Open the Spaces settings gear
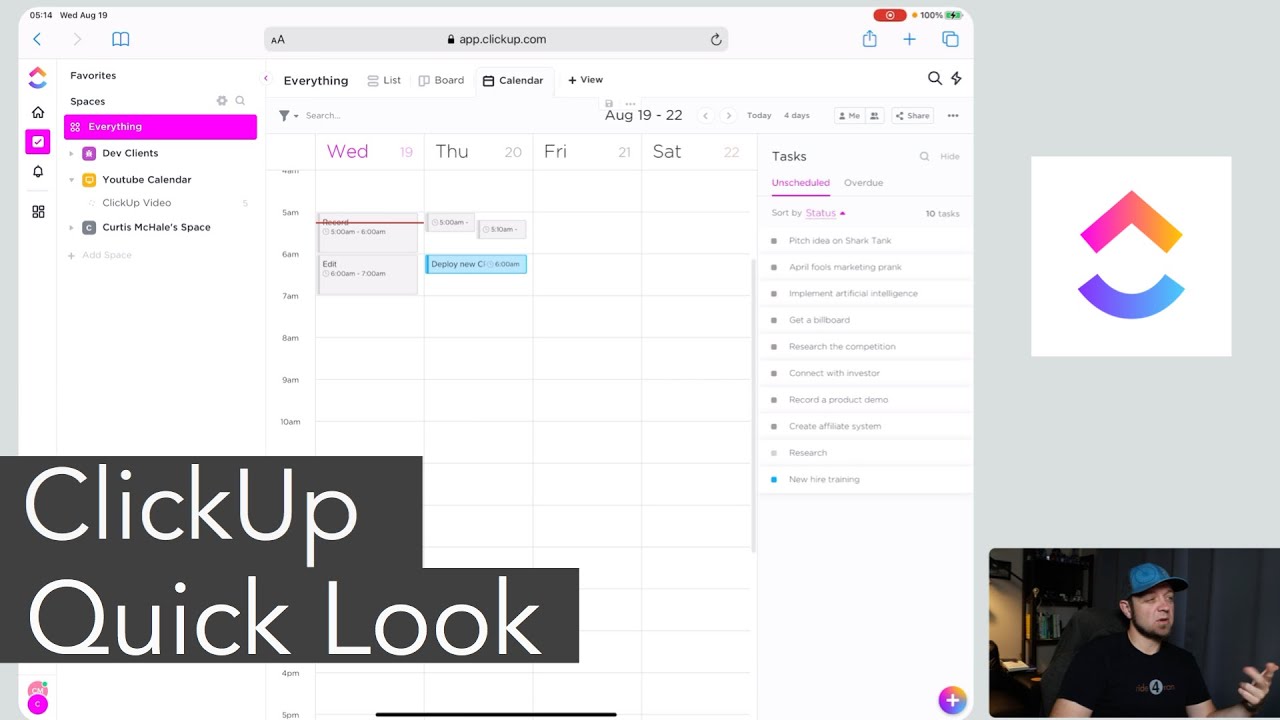The image size is (1280, 720). pyautogui.click(x=221, y=101)
